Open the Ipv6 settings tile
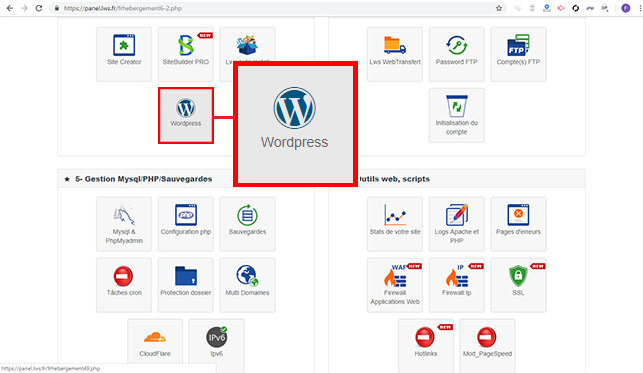Viewport: 643px width, 373px height. click(217, 346)
